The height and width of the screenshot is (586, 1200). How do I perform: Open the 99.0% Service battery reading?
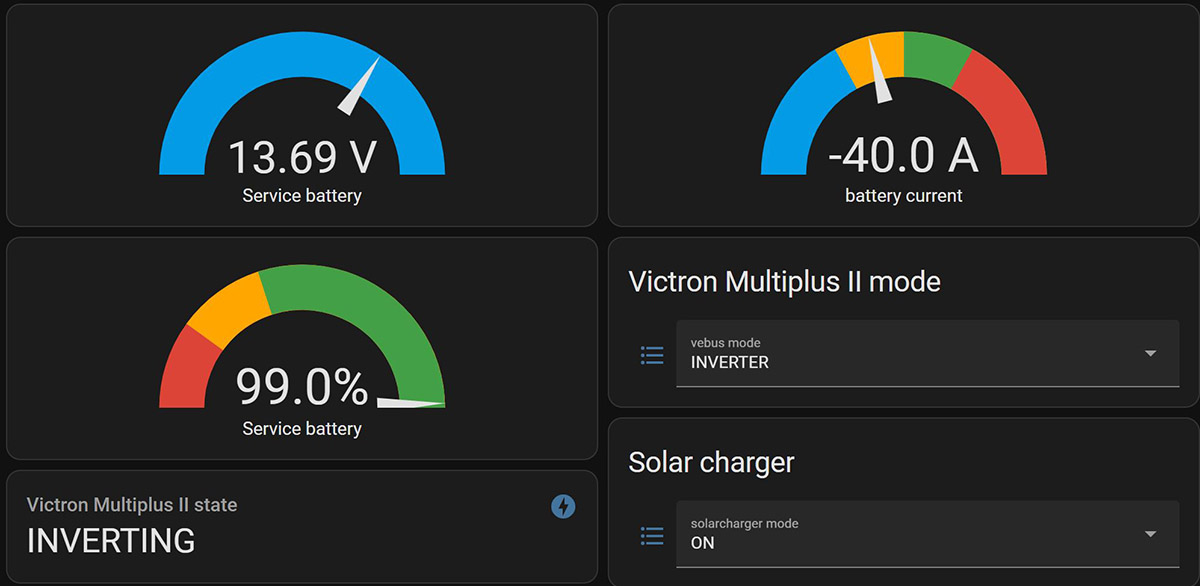tap(302, 388)
